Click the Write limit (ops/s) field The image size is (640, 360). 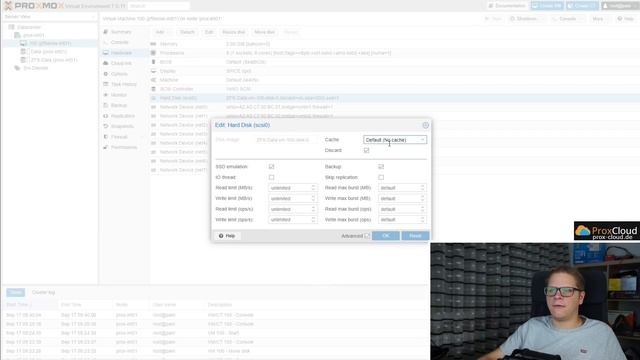pyautogui.click(x=292, y=220)
